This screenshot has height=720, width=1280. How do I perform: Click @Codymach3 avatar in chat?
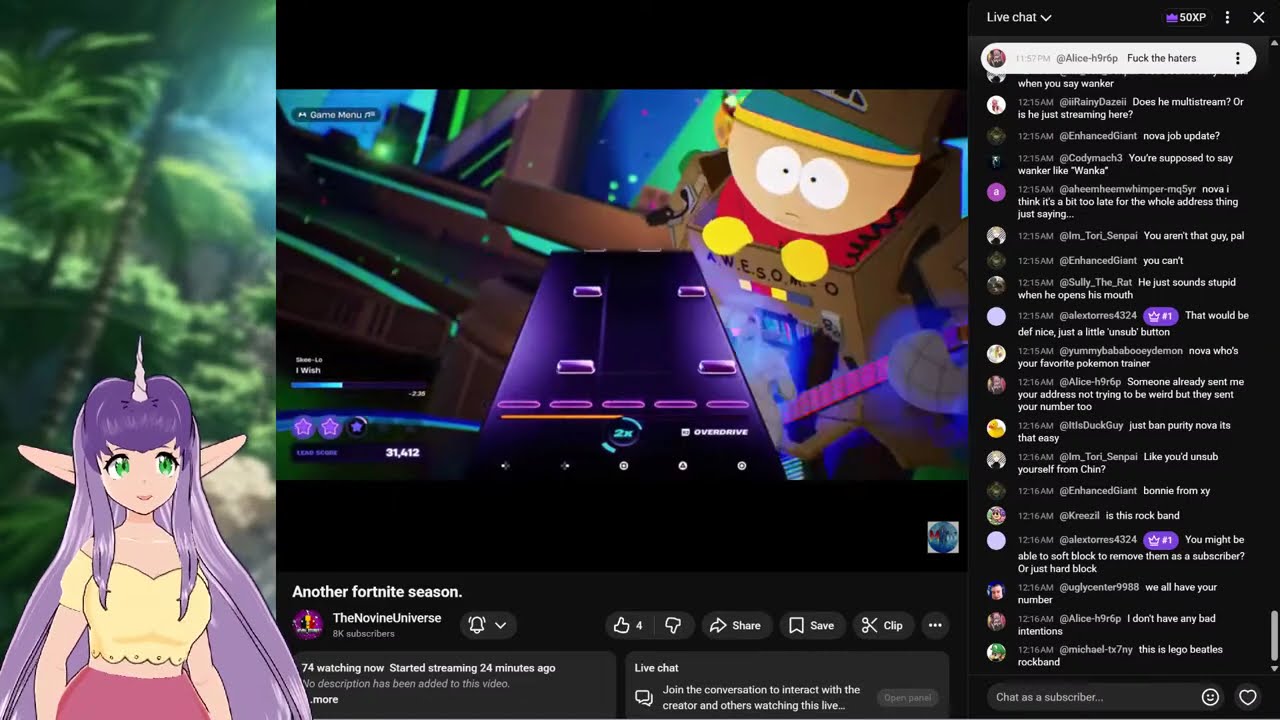(x=996, y=160)
